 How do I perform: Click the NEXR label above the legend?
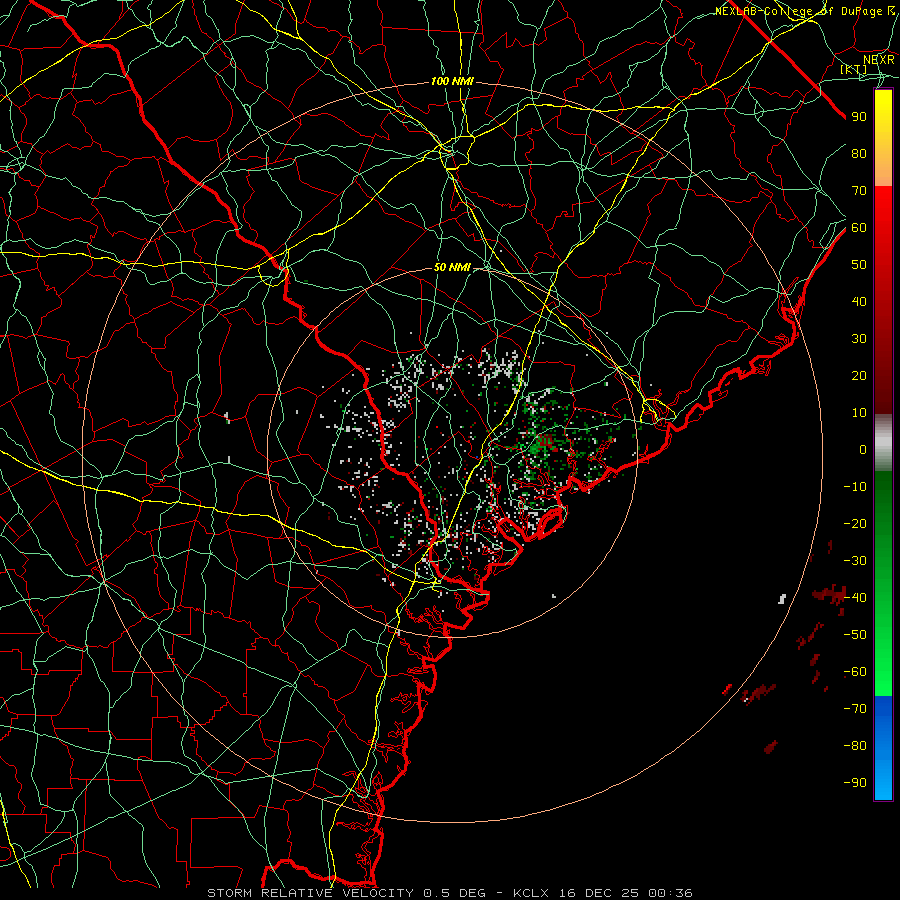879,60
